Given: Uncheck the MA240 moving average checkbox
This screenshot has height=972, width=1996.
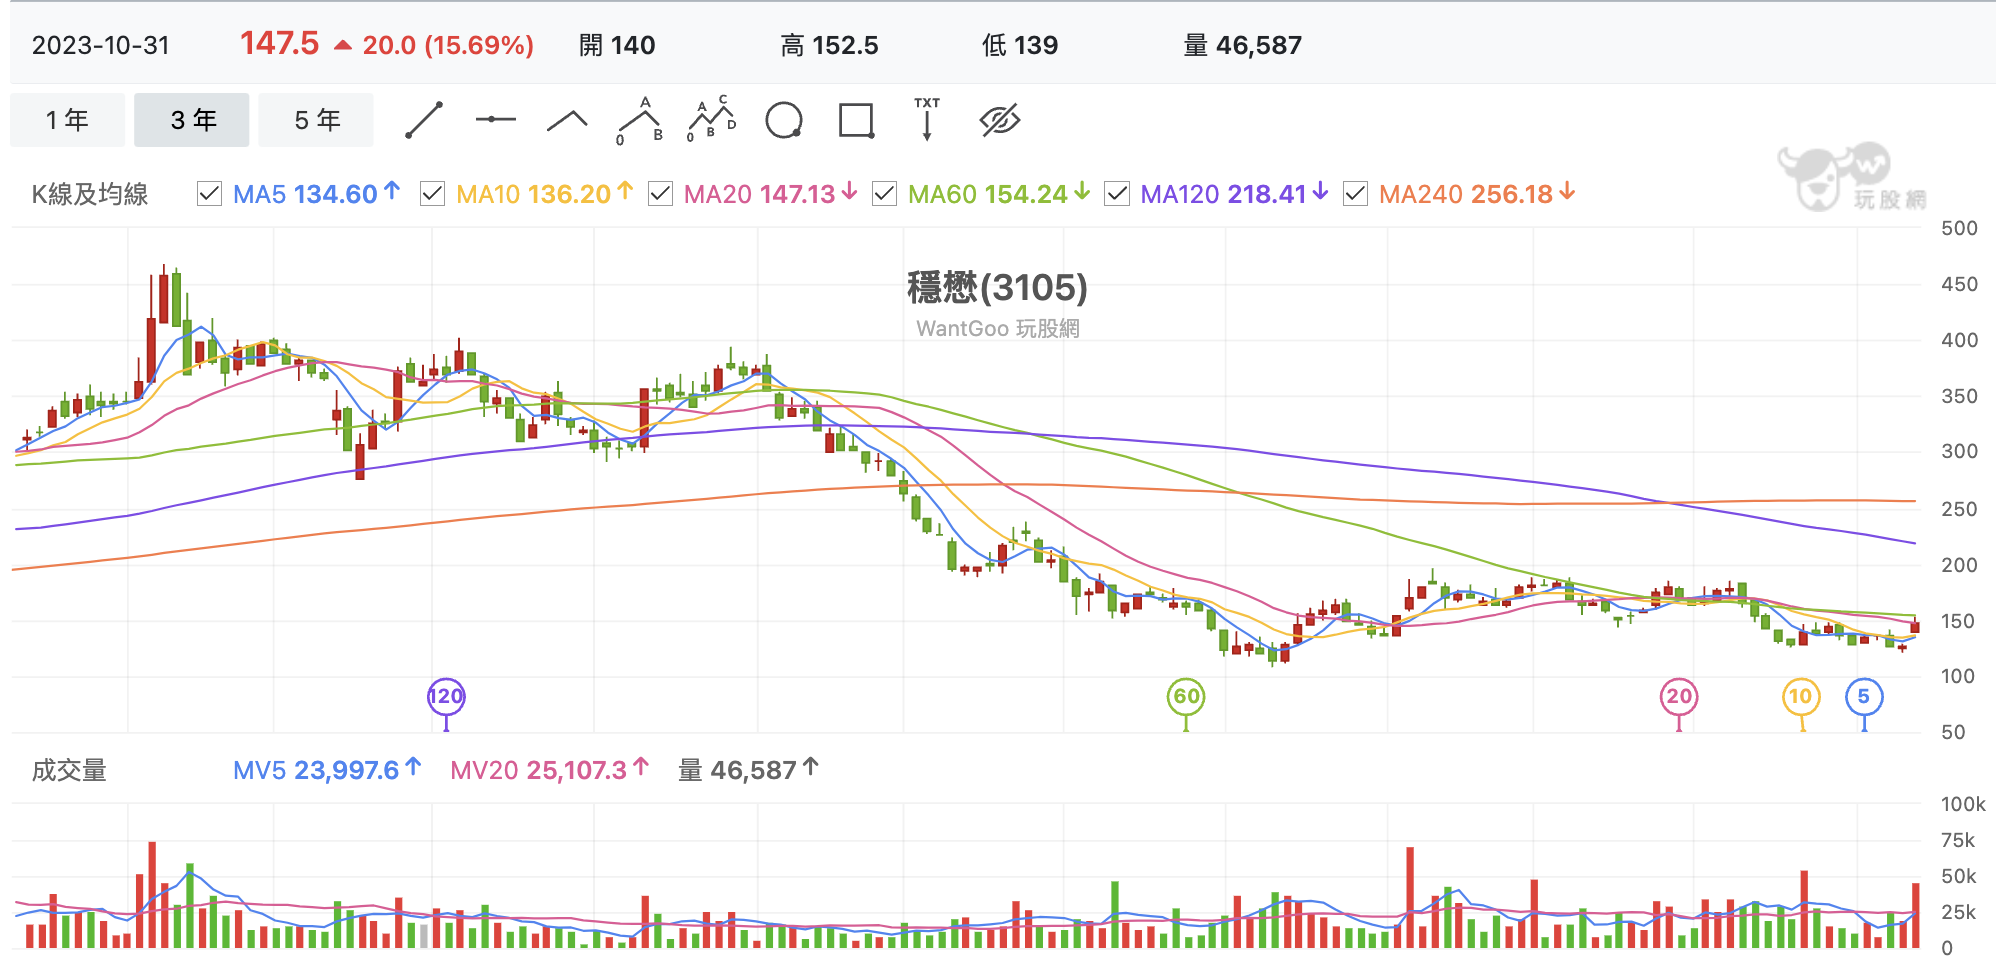Looking at the screenshot, I should click(1355, 194).
